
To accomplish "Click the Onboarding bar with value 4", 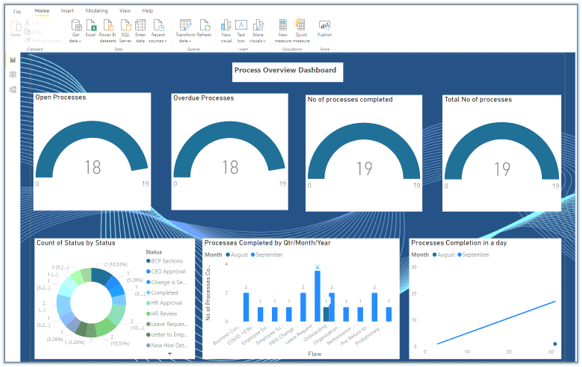I will point(317,296).
